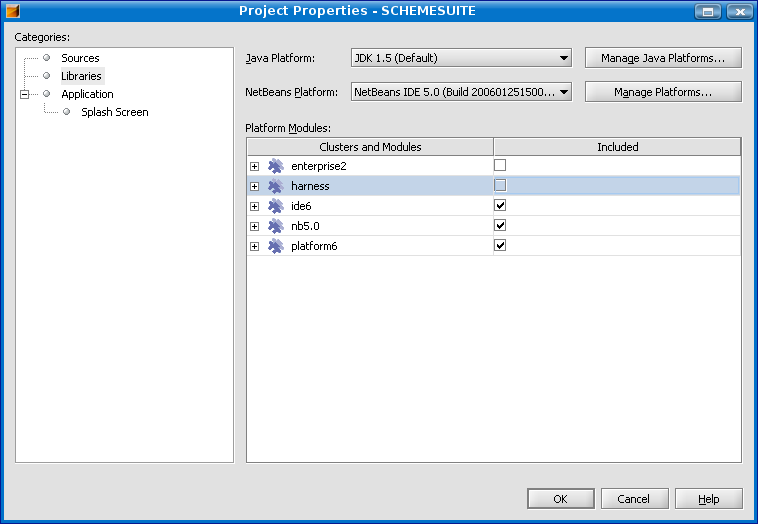The width and height of the screenshot is (758, 524).
Task: Click the nb5.0 cluster puzzle icon
Action: click(x=276, y=226)
